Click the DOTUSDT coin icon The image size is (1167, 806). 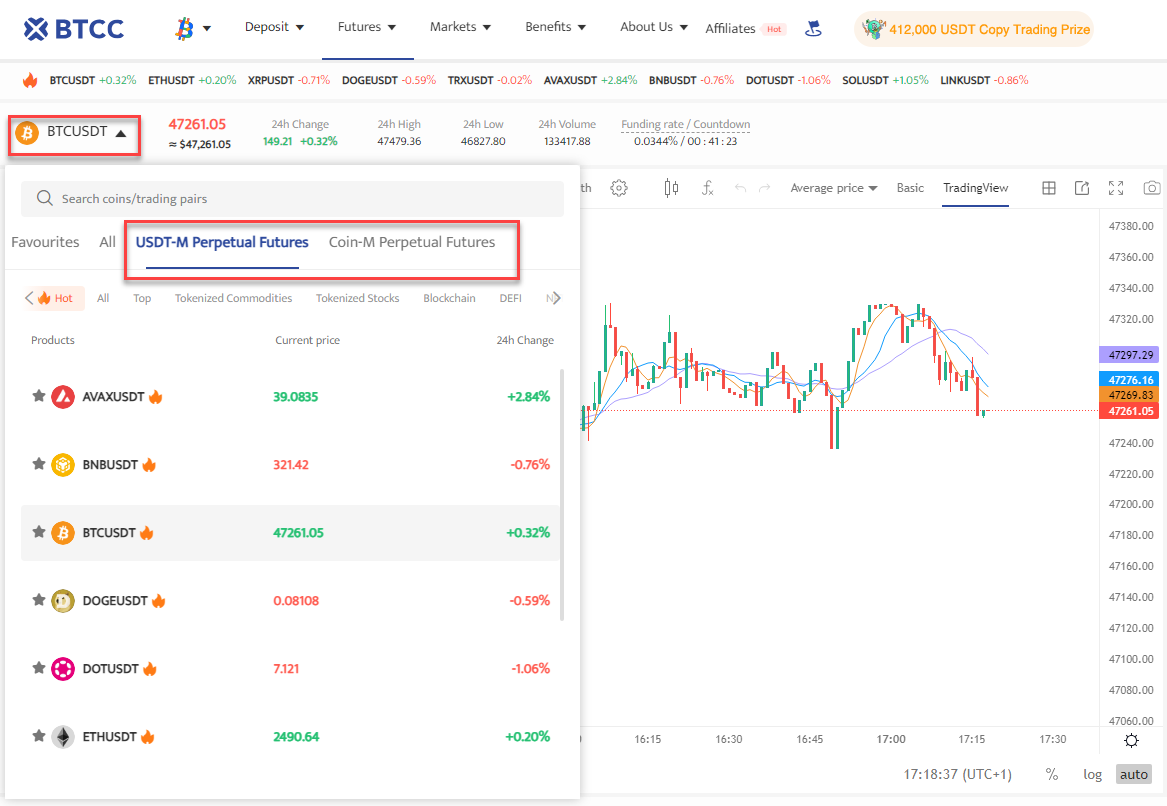click(63, 668)
